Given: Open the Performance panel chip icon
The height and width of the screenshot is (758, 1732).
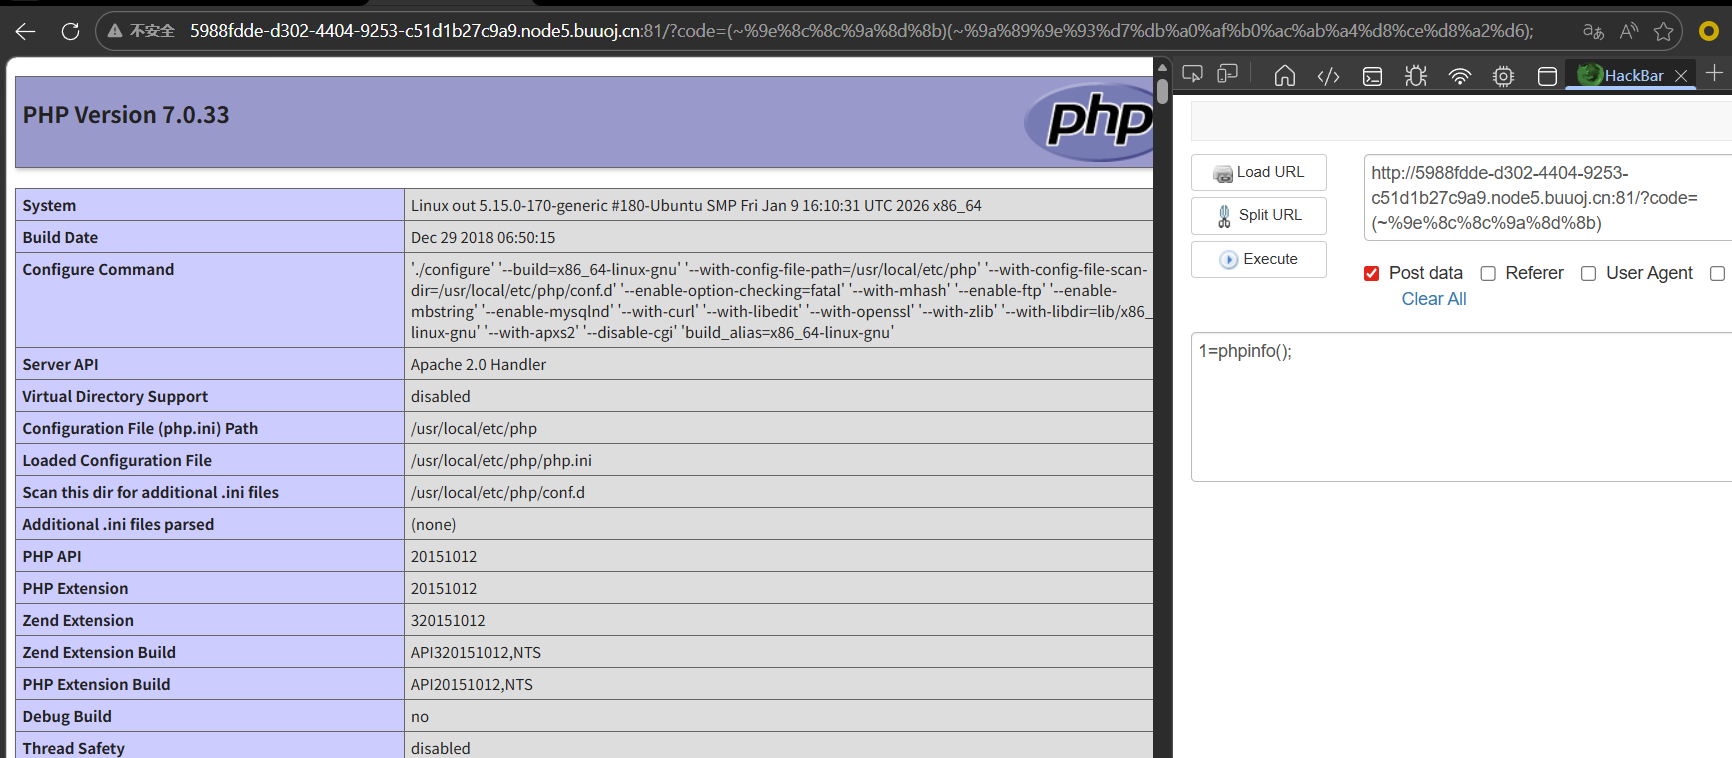Looking at the screenshot, I should point(1503,76).
